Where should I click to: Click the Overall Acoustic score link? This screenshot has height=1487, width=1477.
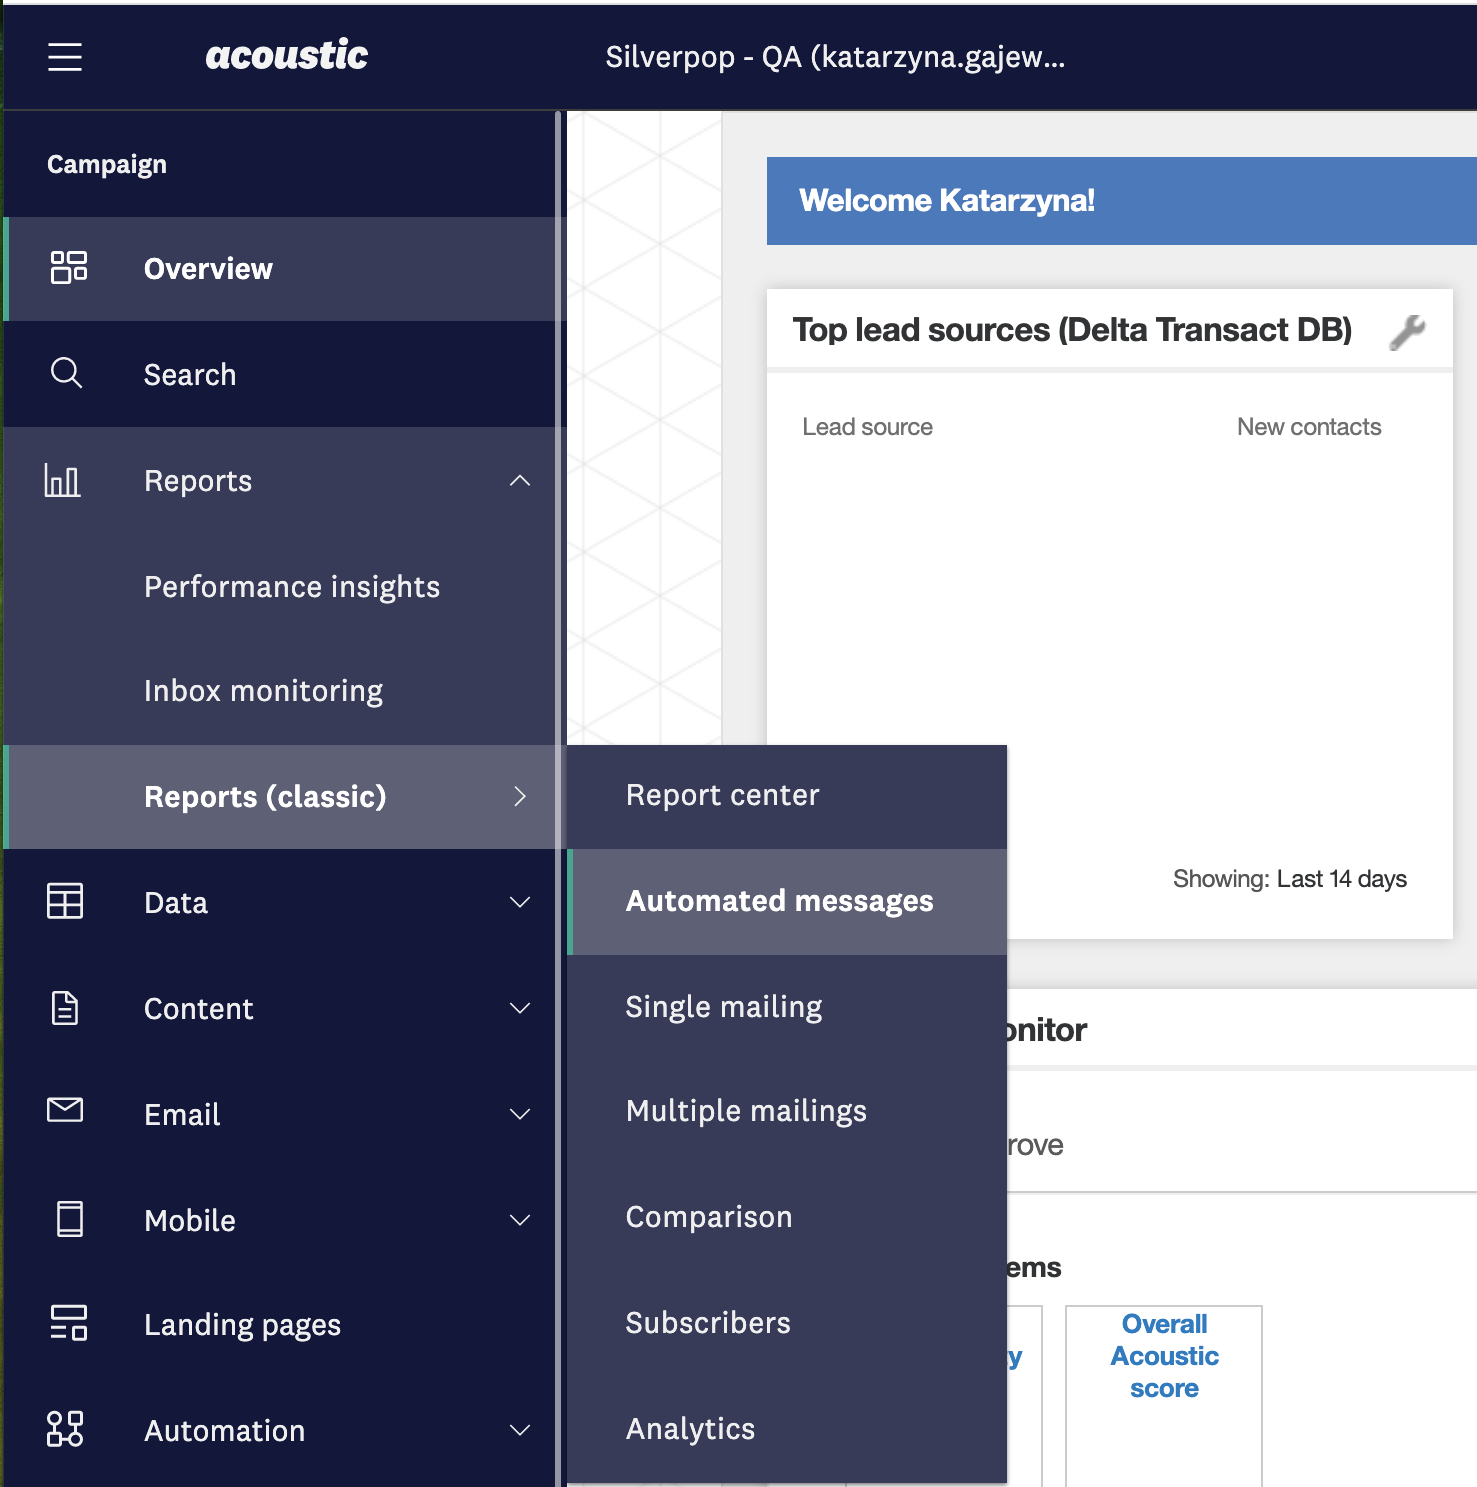click(x=1164, y=1356)
